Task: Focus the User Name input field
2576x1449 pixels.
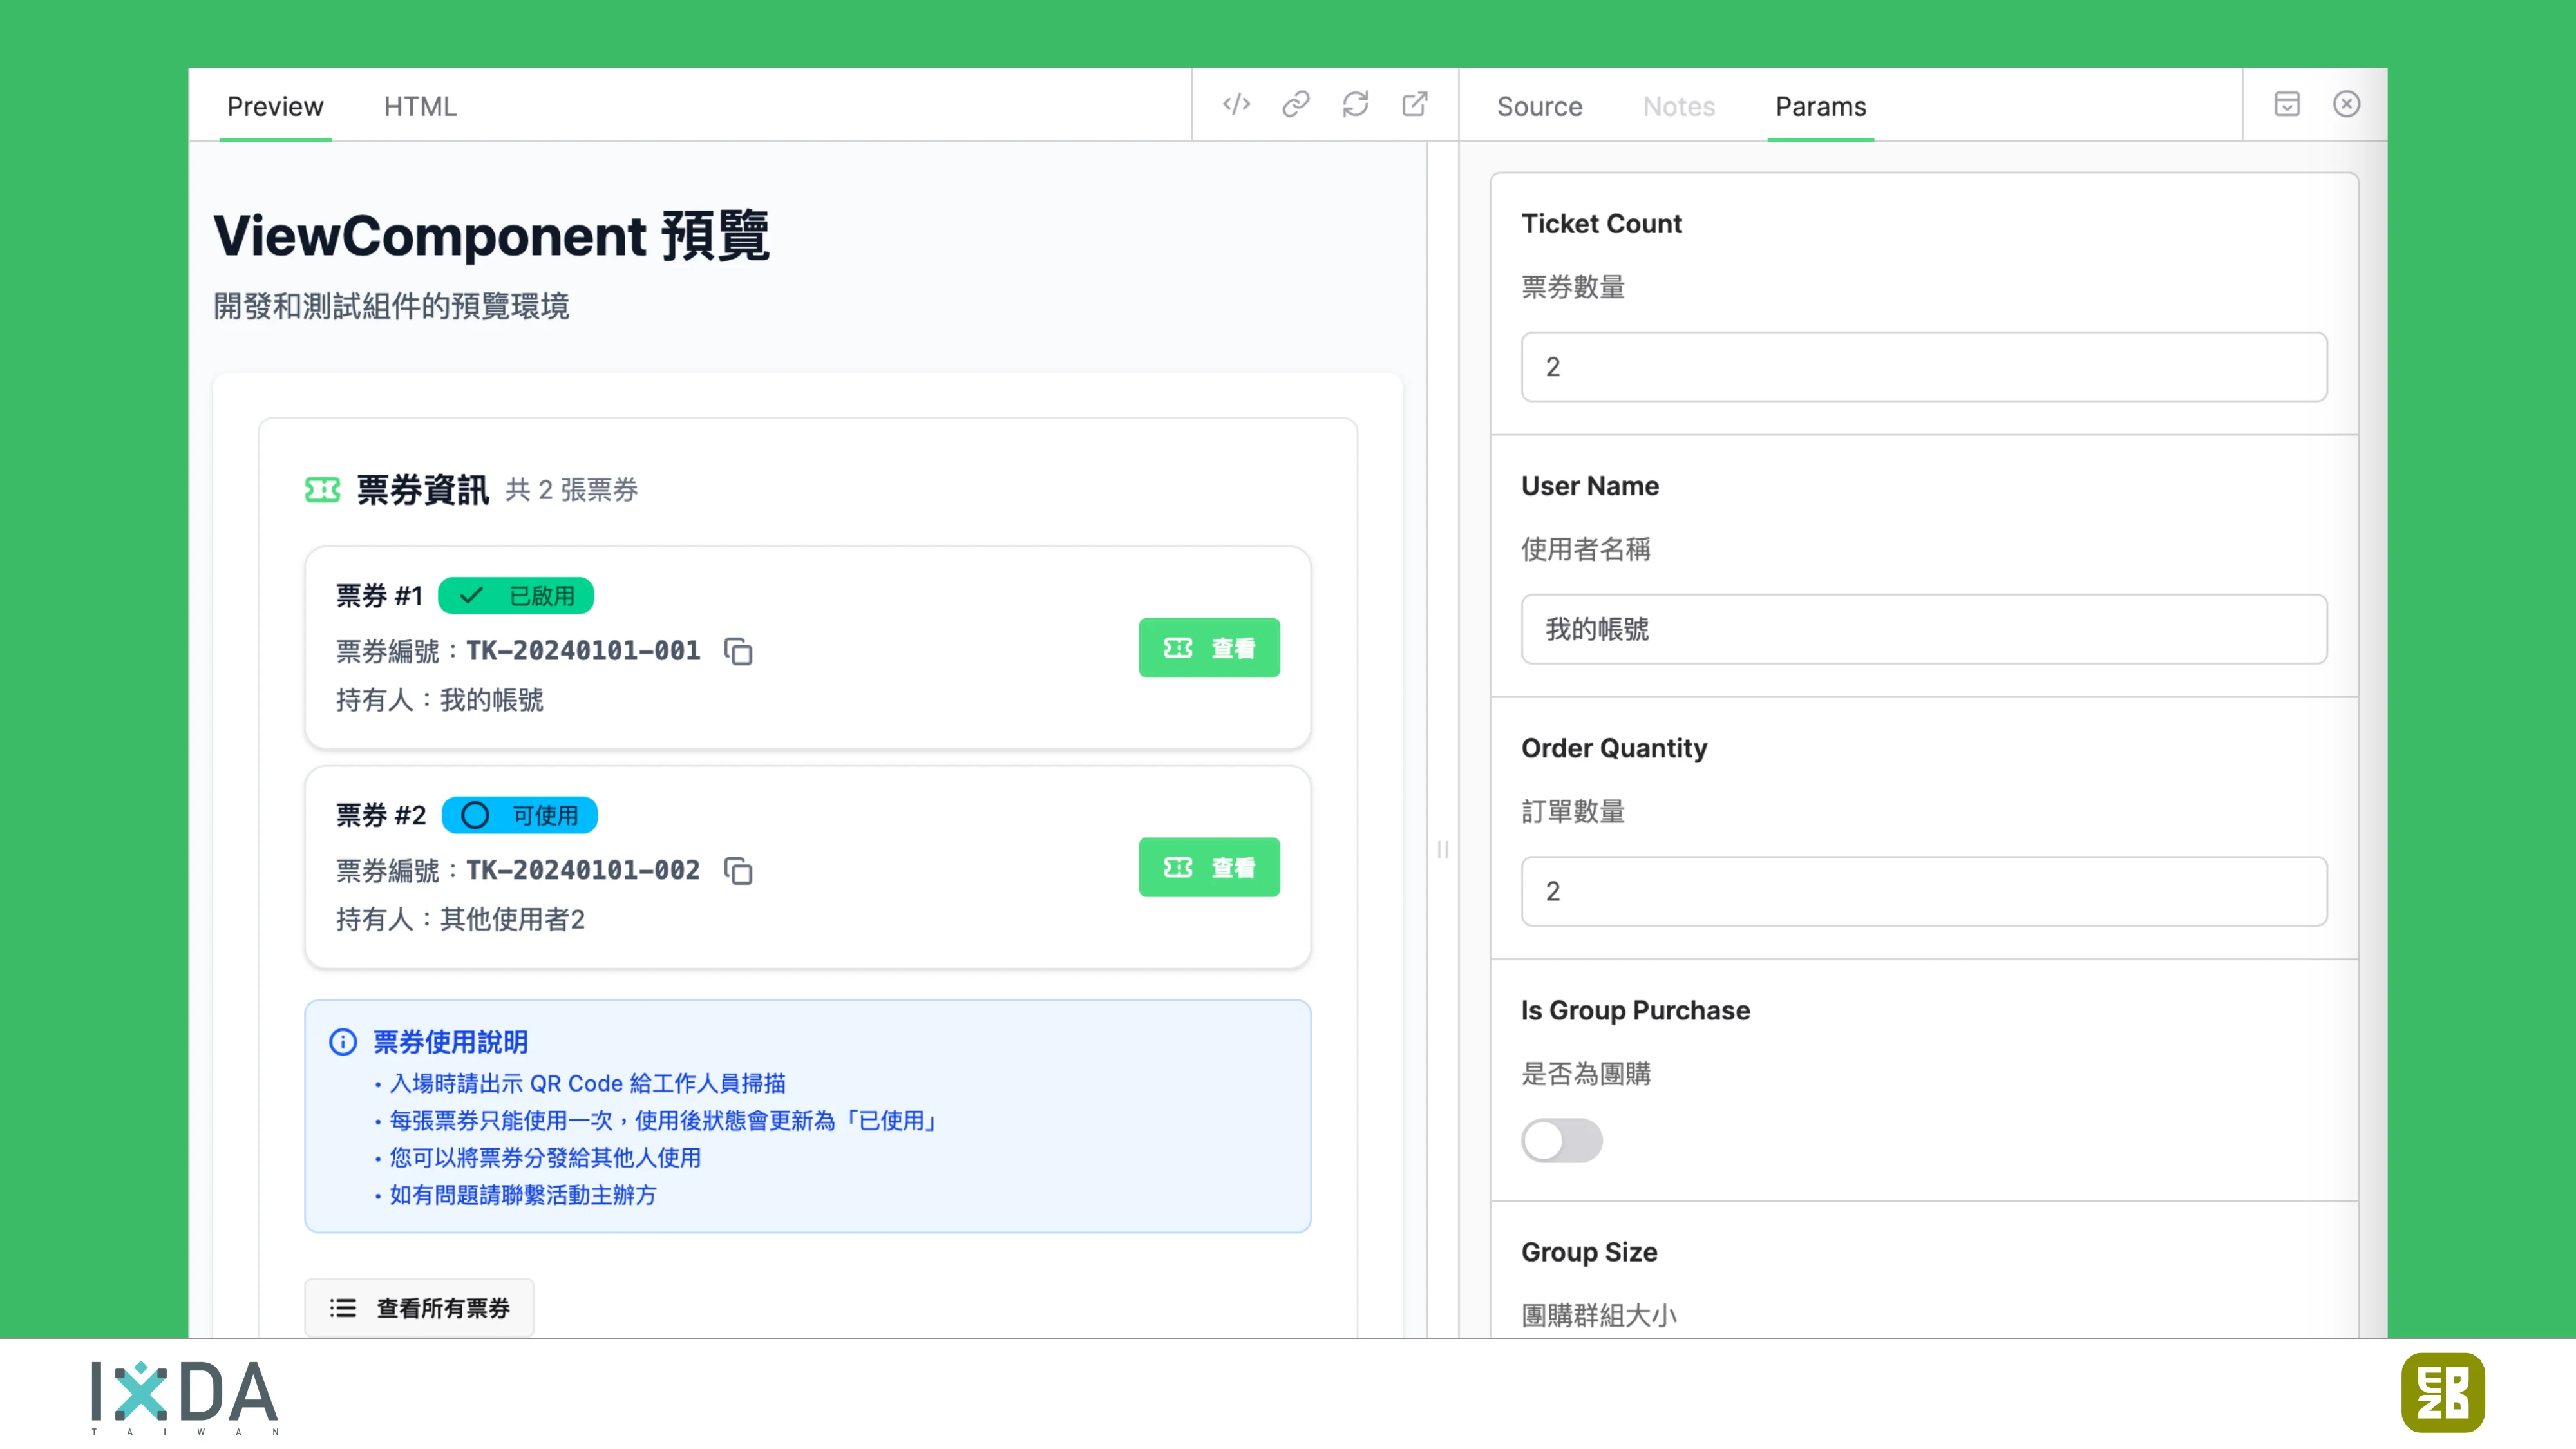Action: point(1923,629)
